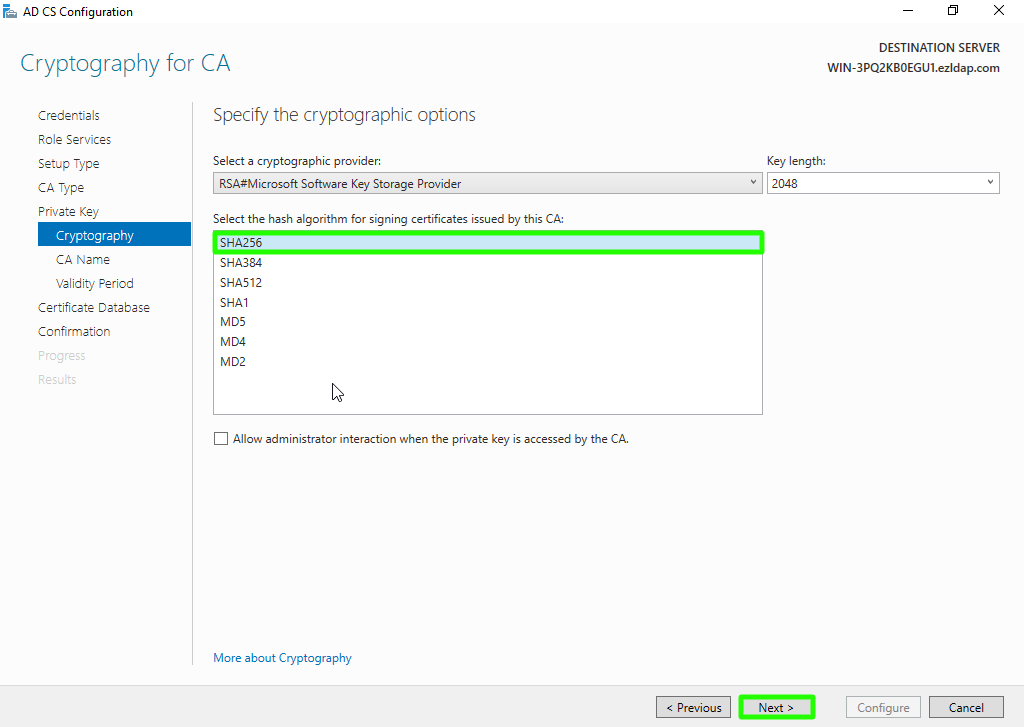Jump to the CA Type page
The height and width of the screenshot is (727, 1024).
tap(61, 188)
